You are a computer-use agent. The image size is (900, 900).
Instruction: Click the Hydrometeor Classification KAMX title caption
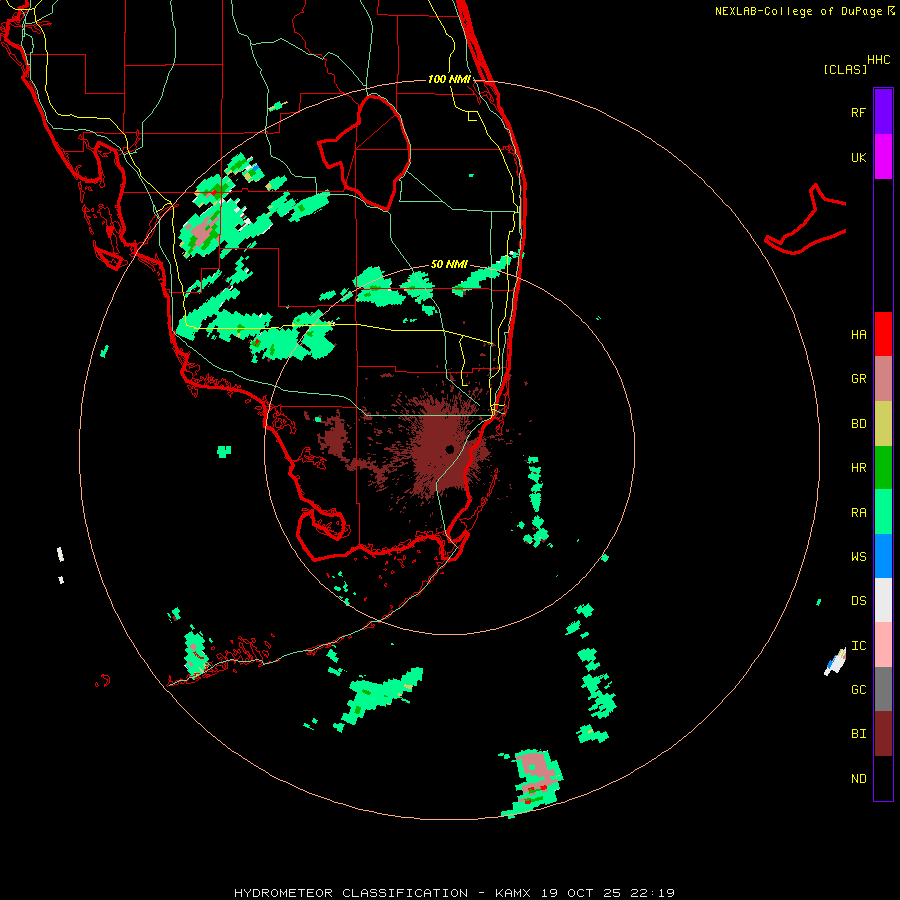pyautogui.click(x=454, y=893)
